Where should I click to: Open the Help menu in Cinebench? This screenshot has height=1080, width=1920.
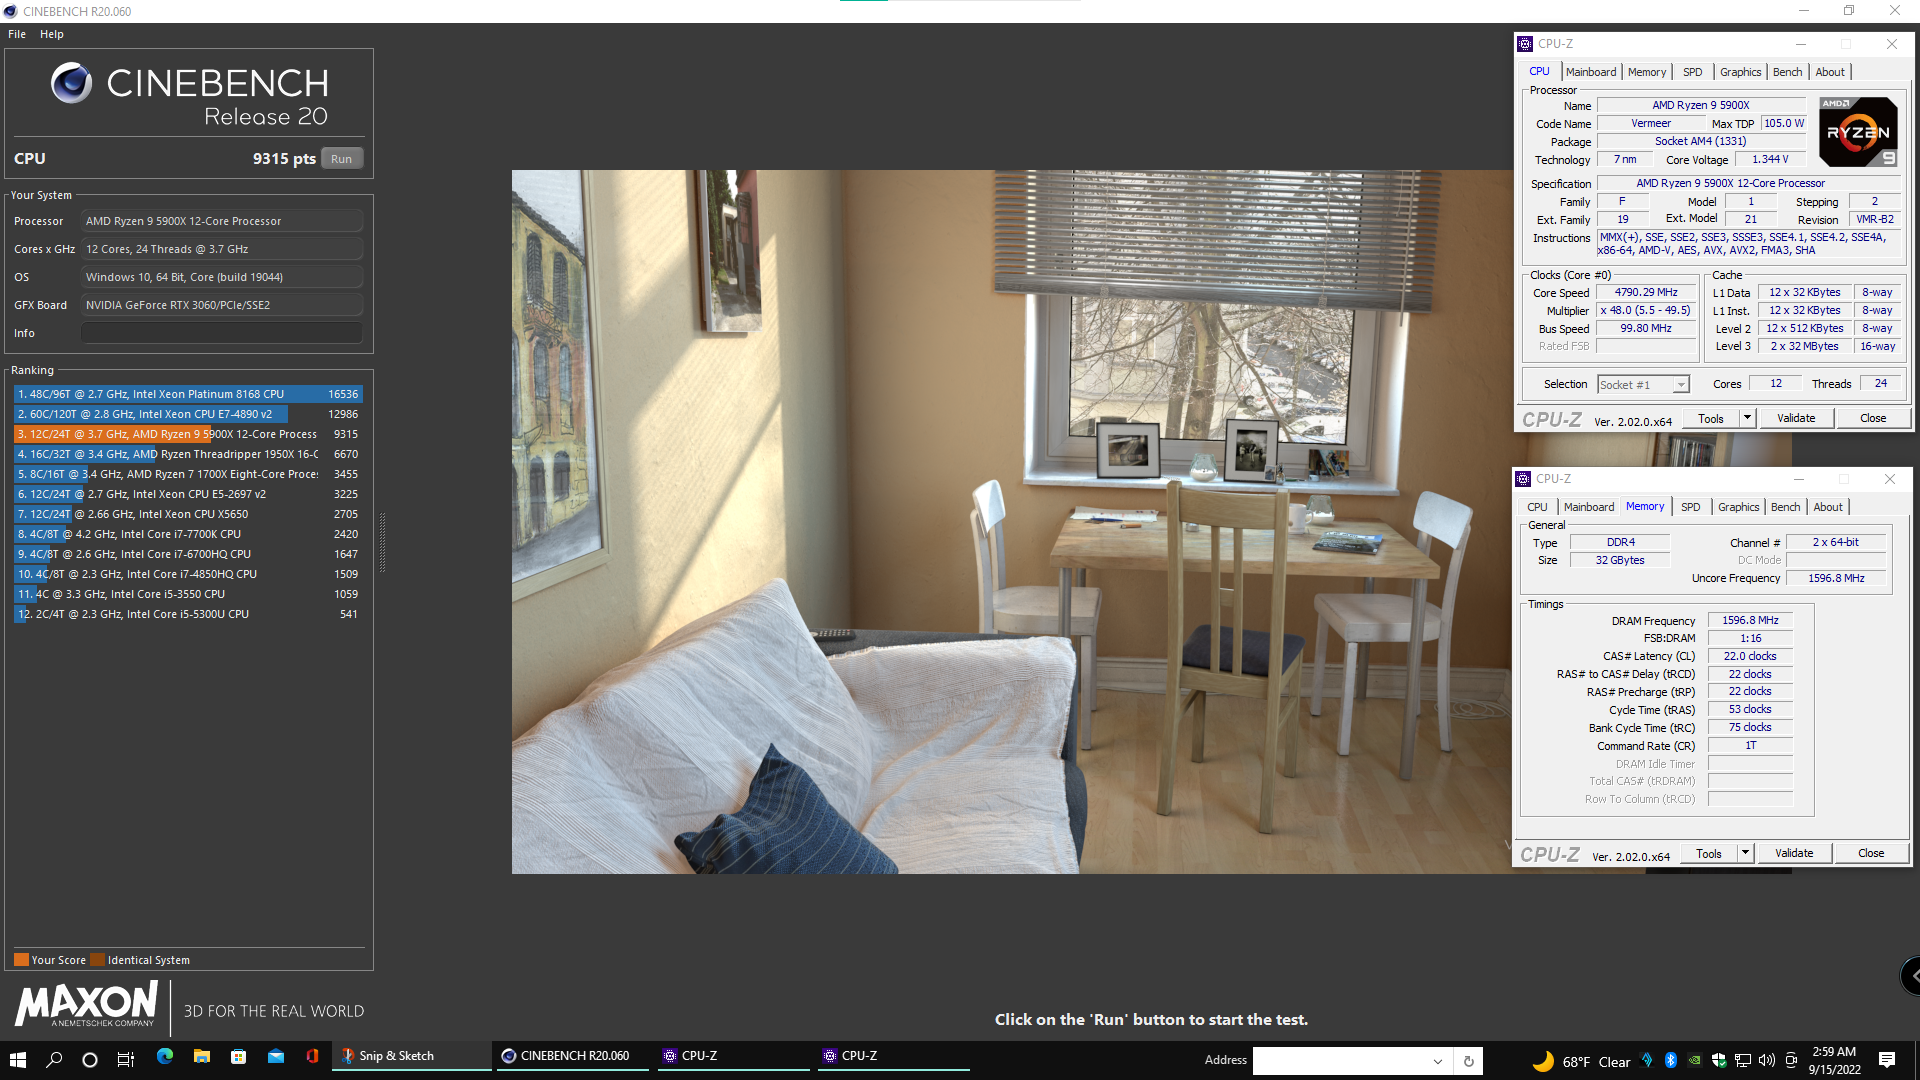coord(52,34)
